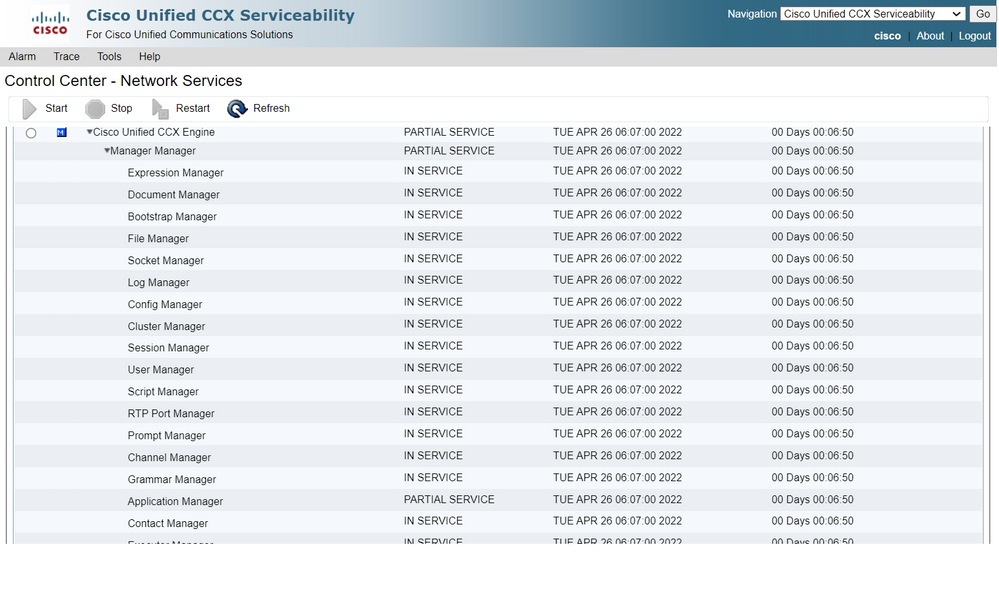This screenshot has height=602, width=999.
Task: Open the Tools menu
Action: [109, 57]
